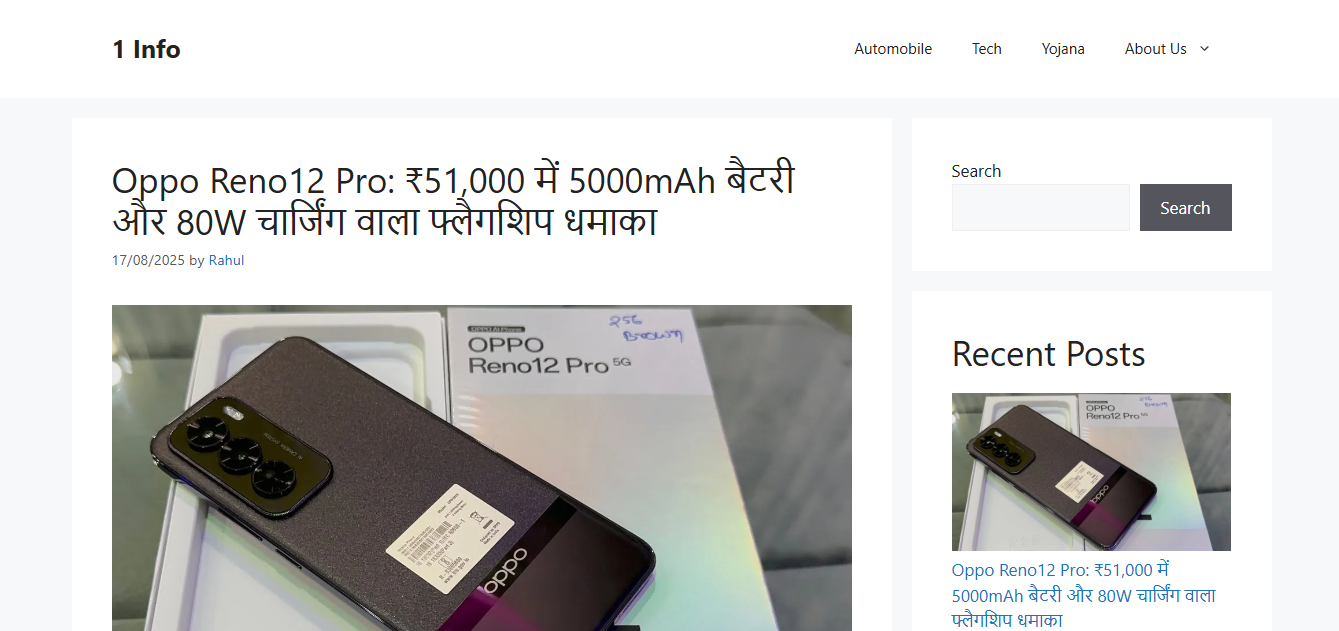
Task: Click the large featured article image
Action: click(482, 468)
